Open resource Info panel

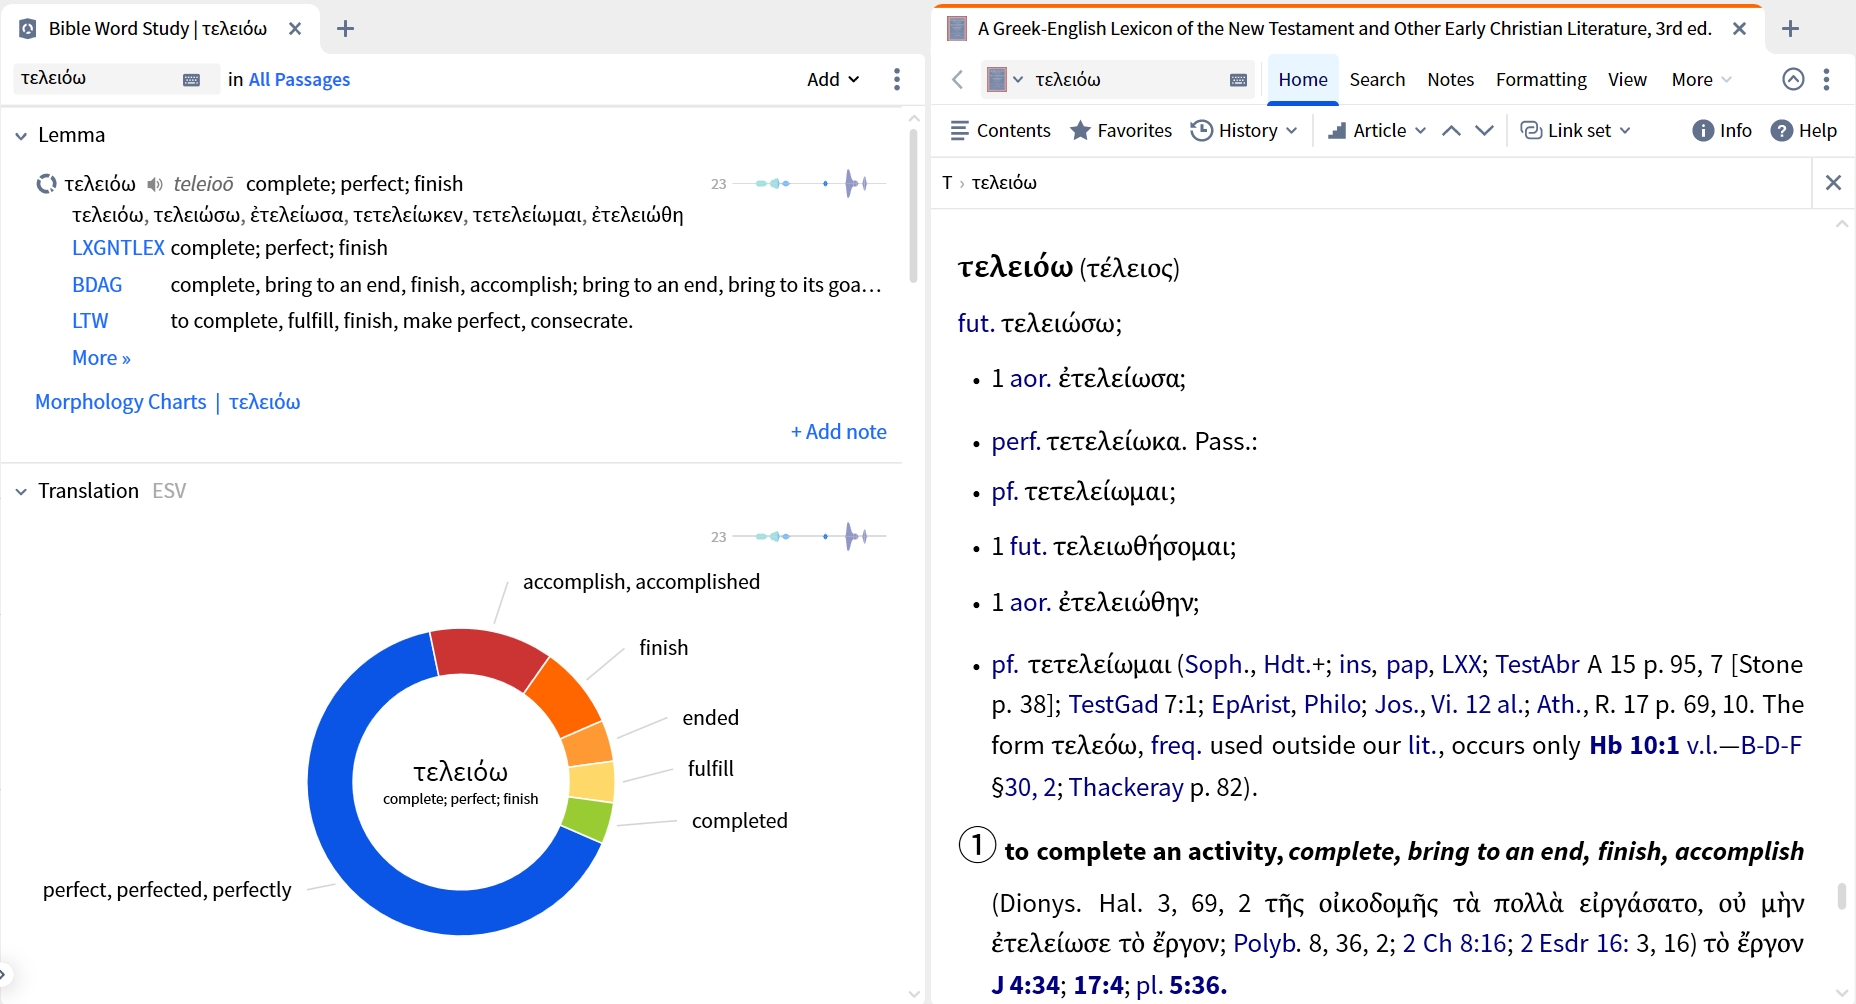(1722, 130)
